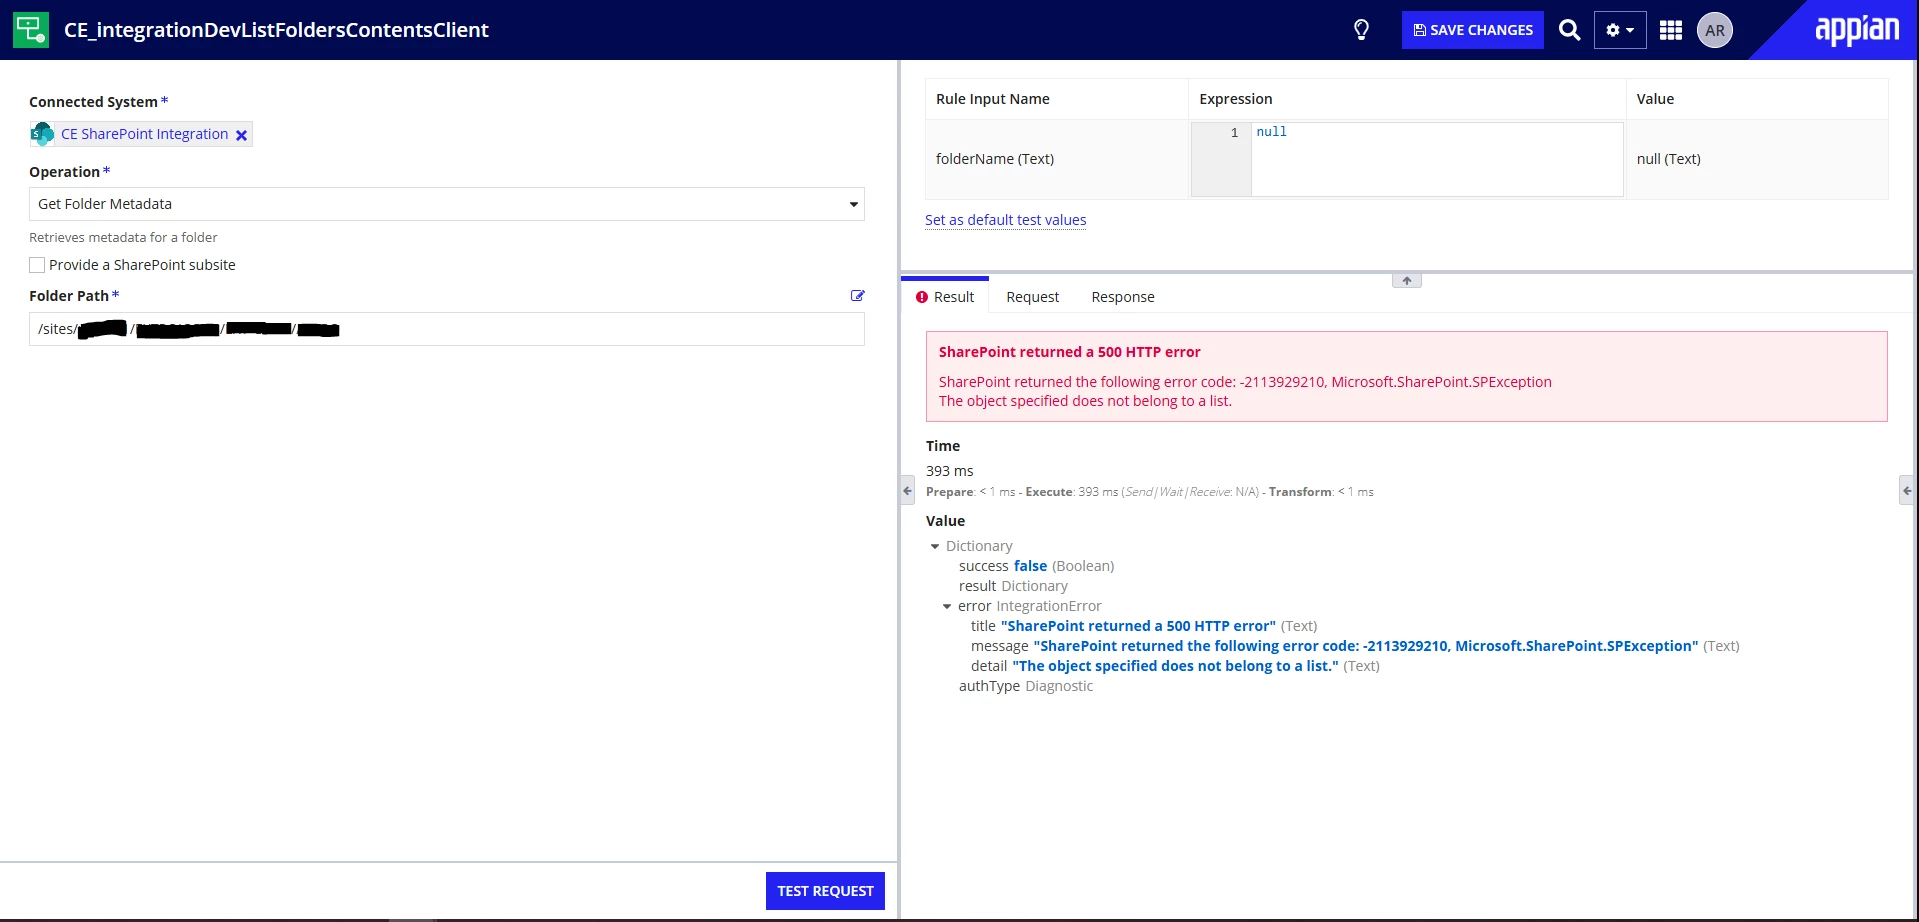Viewport: 1919px width, 922px height.
Task: Click the message value with error code
Action: coord(1365,646)
